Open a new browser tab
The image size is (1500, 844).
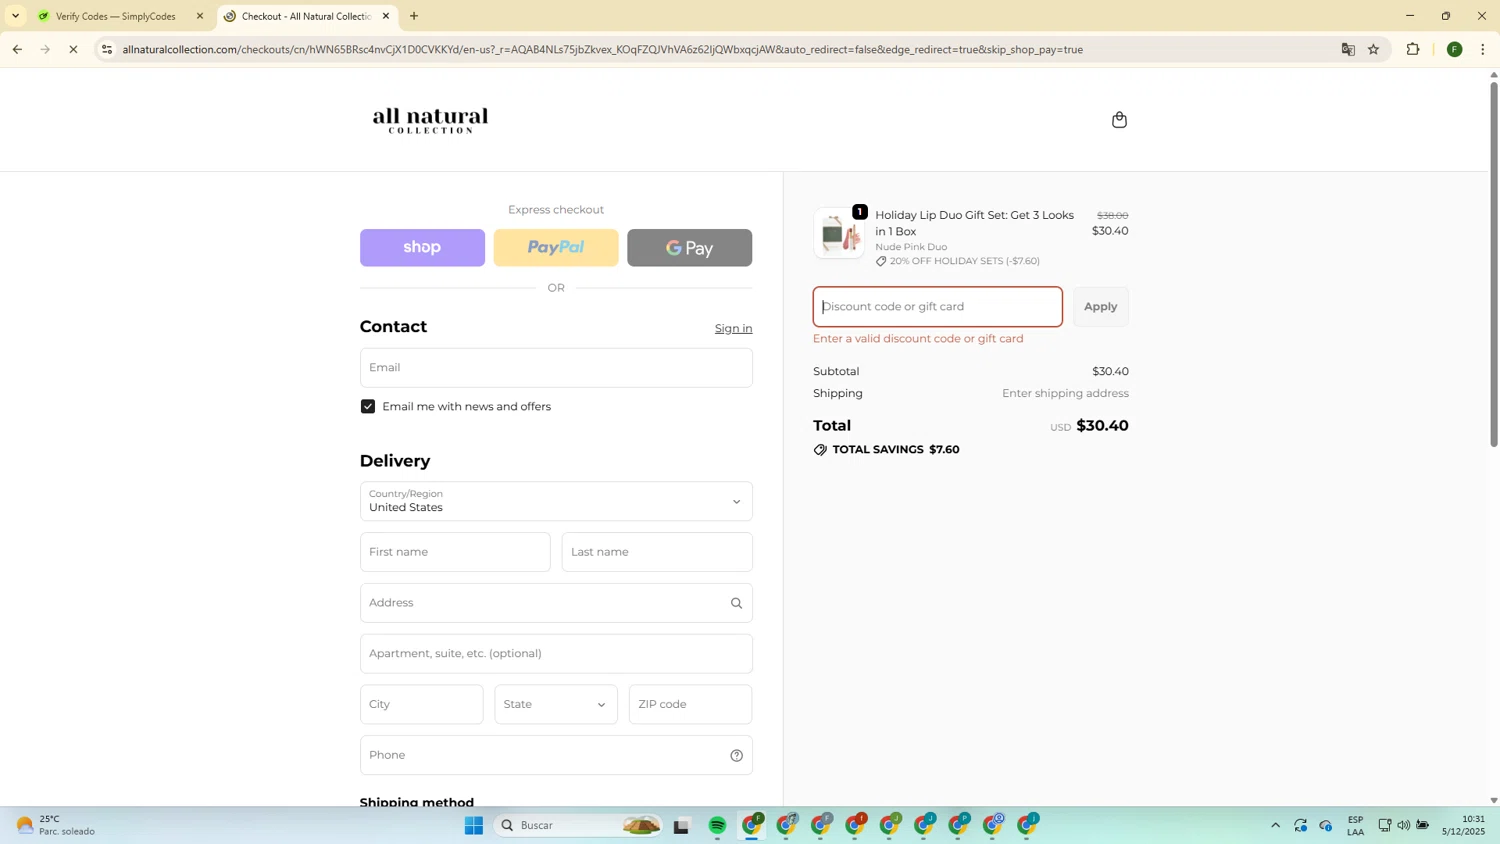[414, 16]
